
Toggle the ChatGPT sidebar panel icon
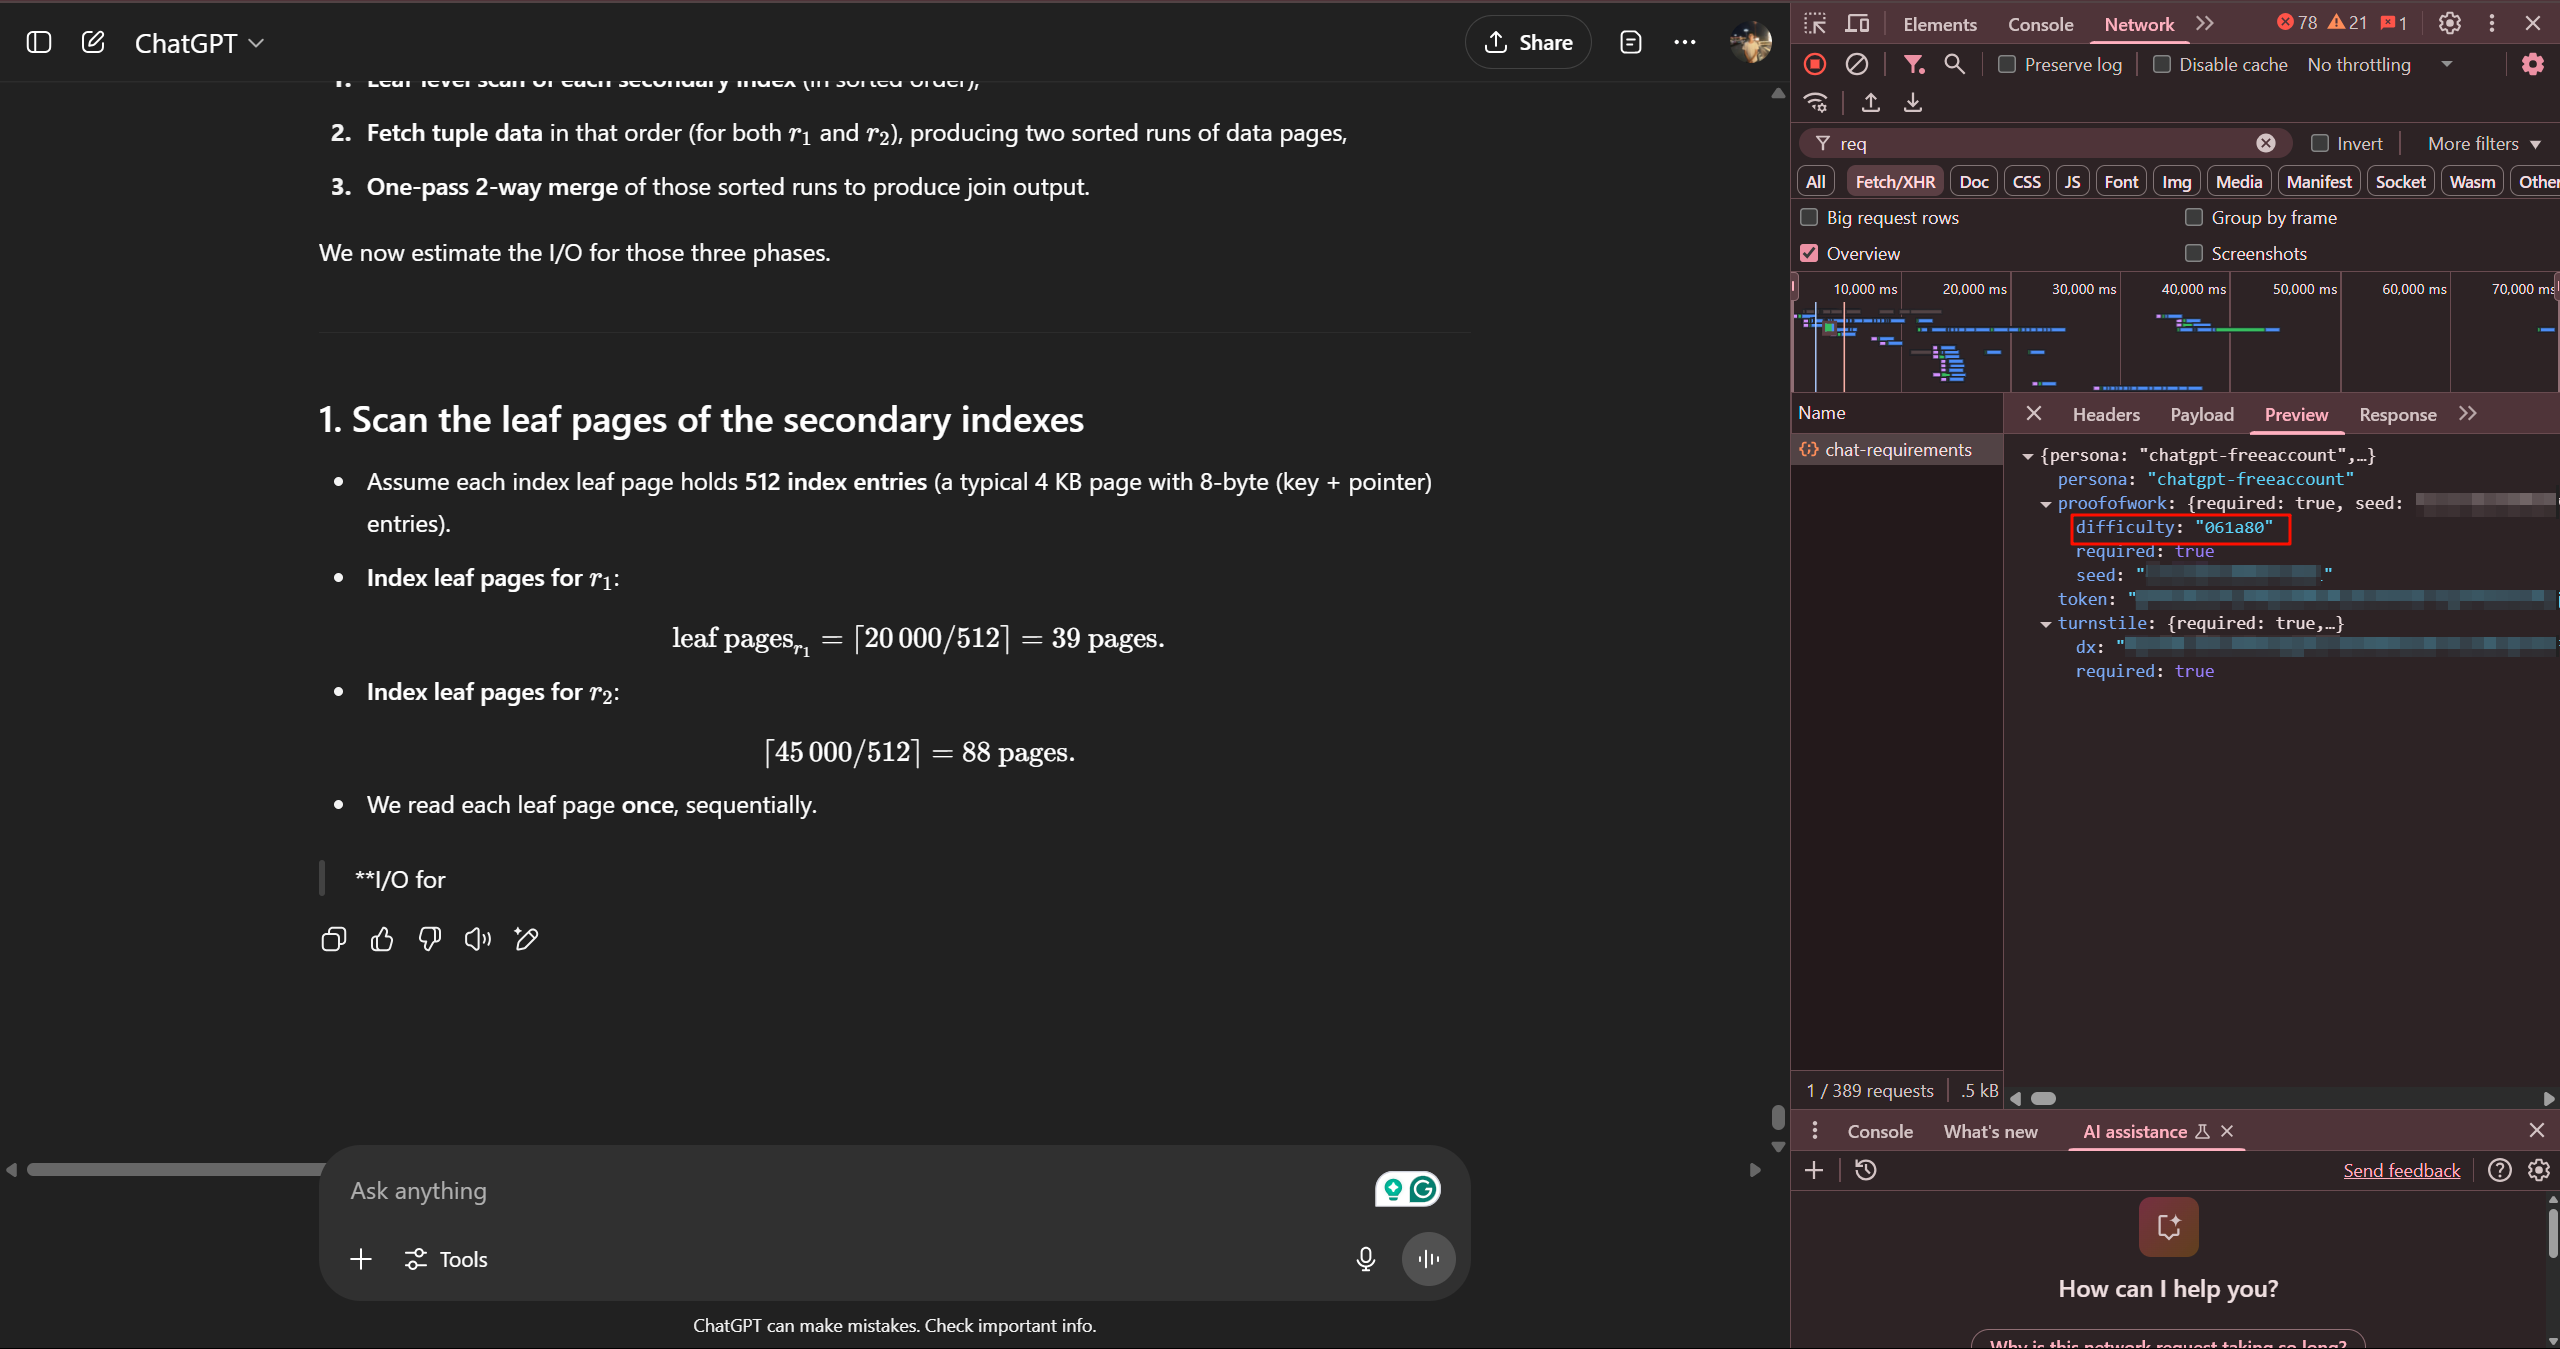tap(39, 42)
